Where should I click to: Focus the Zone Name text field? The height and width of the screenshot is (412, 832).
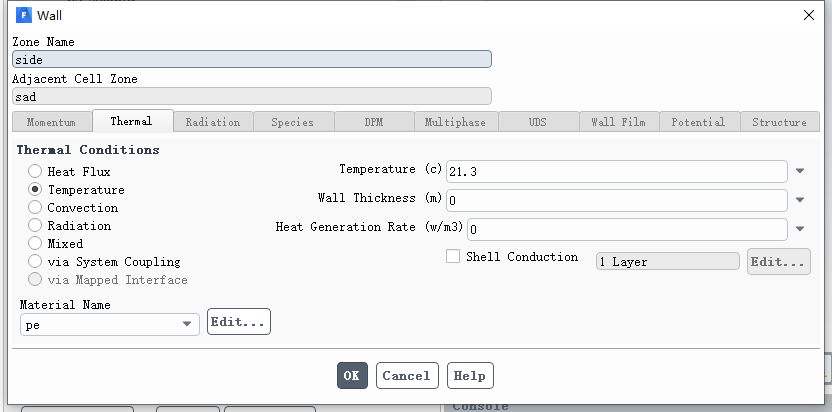click(x=252, y=59)
